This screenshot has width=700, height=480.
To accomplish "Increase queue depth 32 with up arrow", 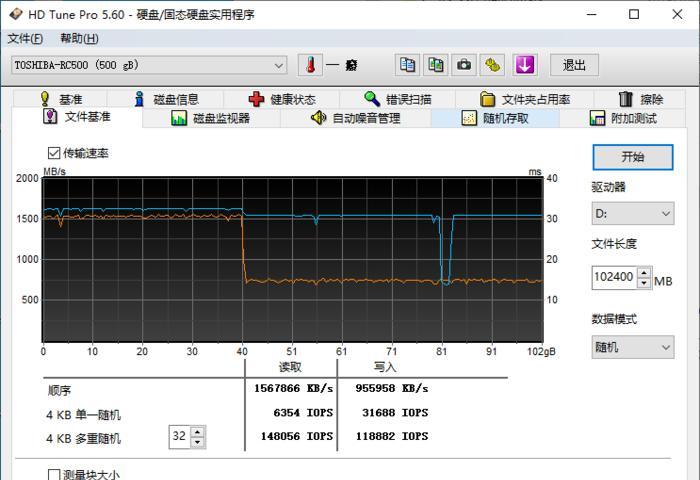I will coord(197,432).
